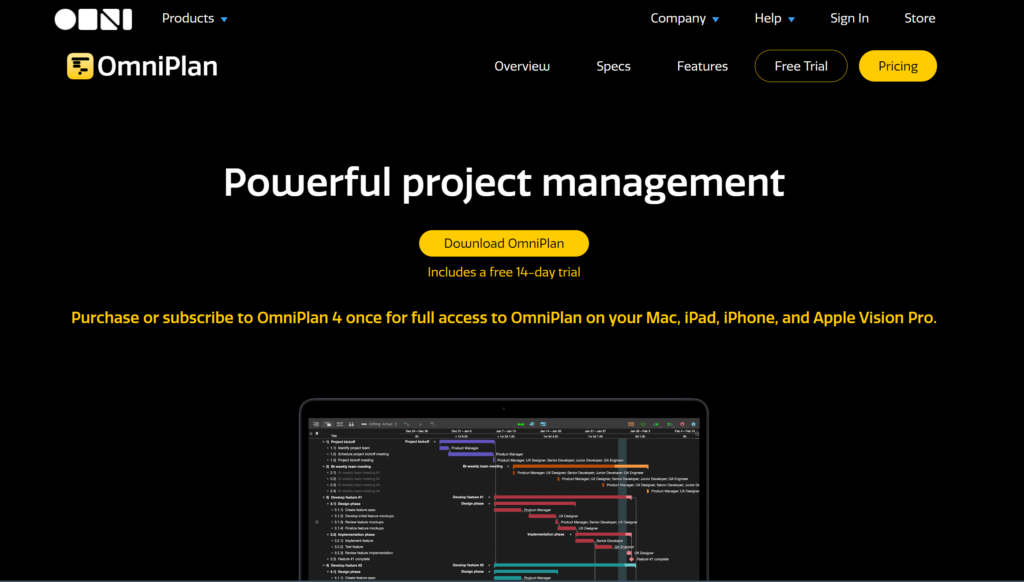Switch to the Overview section
Viewport: 1024px width, 582px height.
pos(522,66)
